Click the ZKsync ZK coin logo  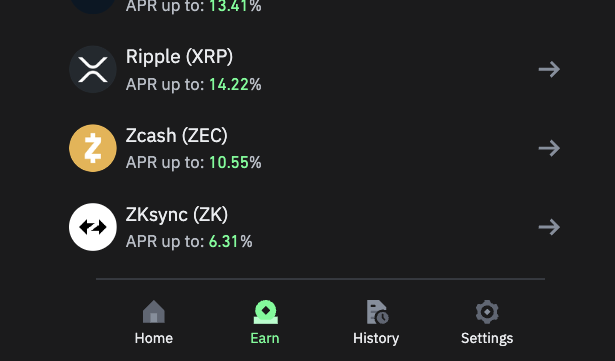click(x=93, y=227)
